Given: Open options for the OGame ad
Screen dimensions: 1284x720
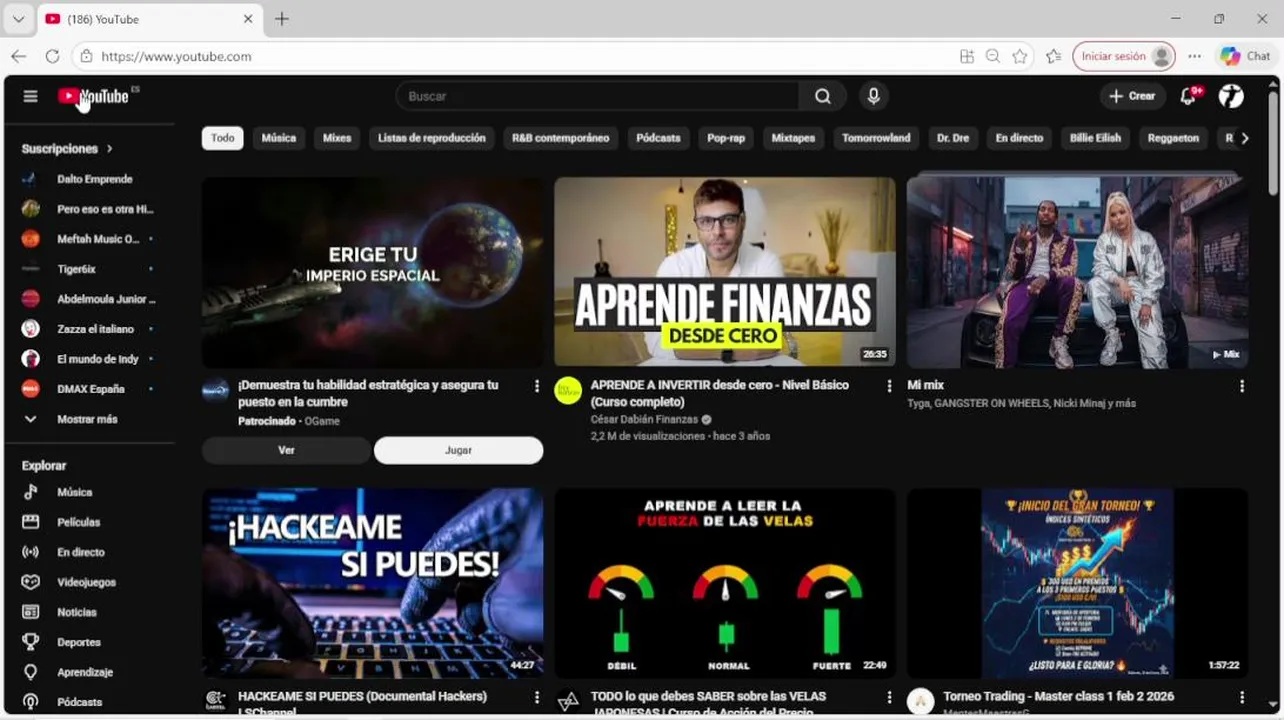Looking at the screenshot, I should click(x=537, y=386).
